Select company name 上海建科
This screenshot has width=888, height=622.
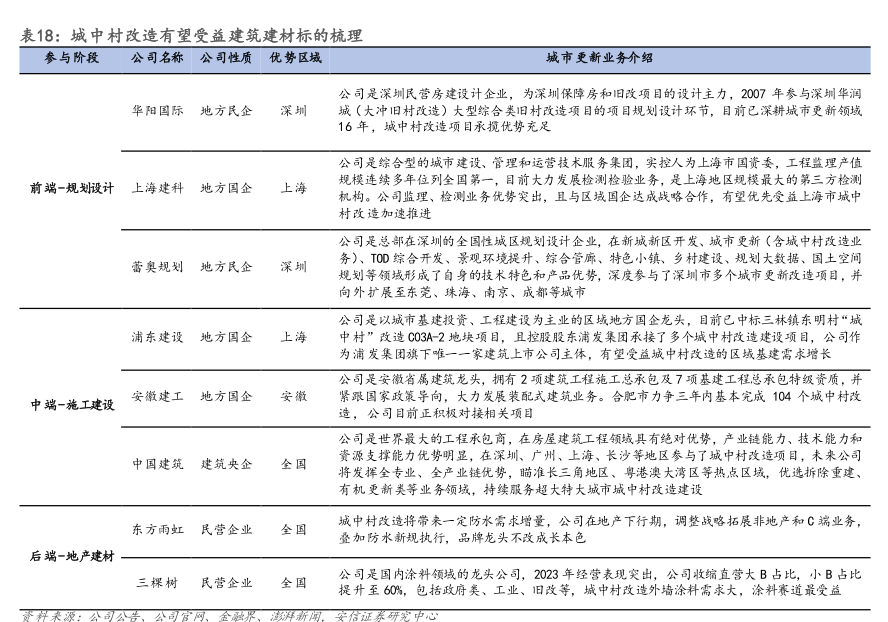tap(157, 188)
